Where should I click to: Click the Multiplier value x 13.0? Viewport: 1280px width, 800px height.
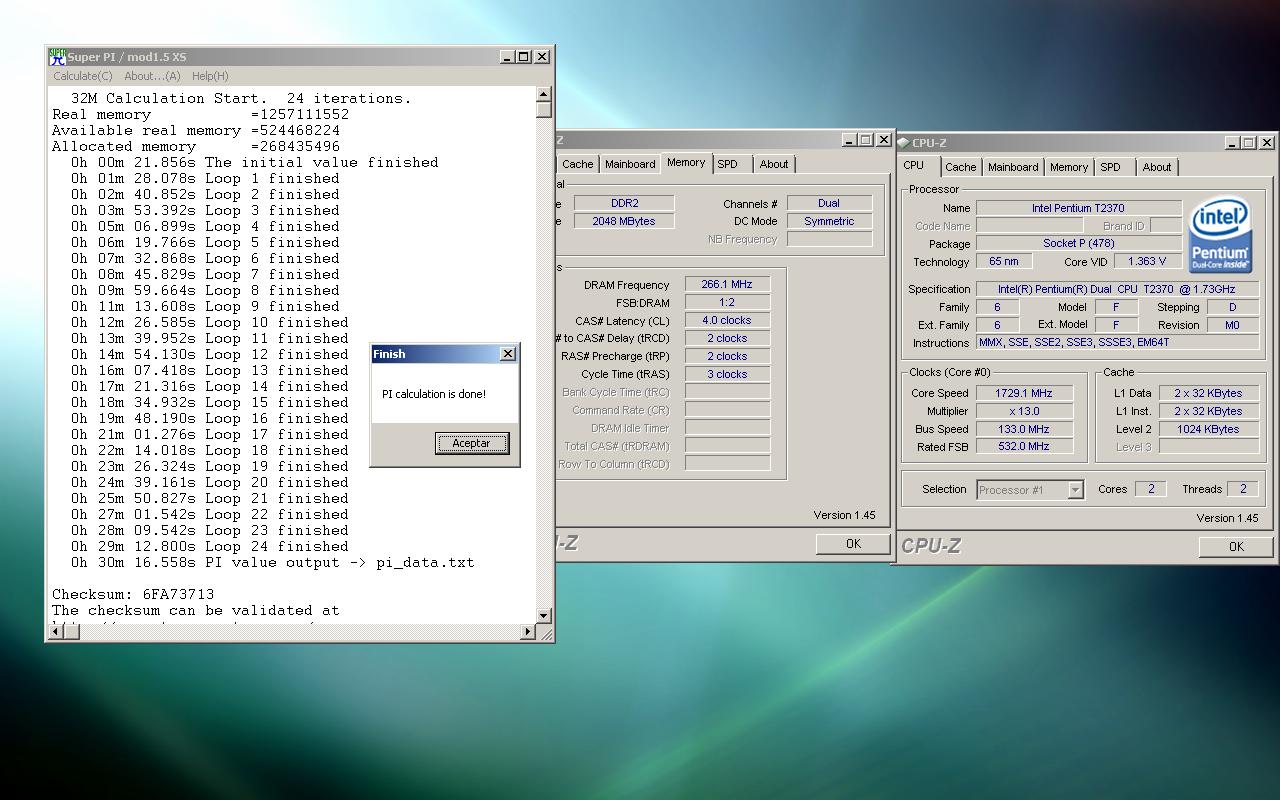pyautogui.click(x=1025, y=411)
